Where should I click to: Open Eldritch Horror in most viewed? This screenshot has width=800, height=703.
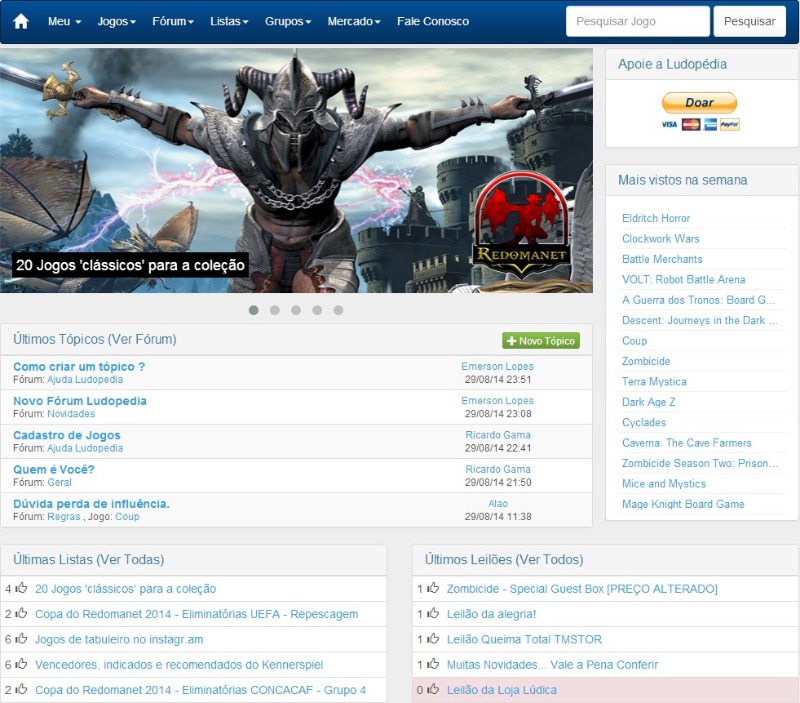point(656,218)
